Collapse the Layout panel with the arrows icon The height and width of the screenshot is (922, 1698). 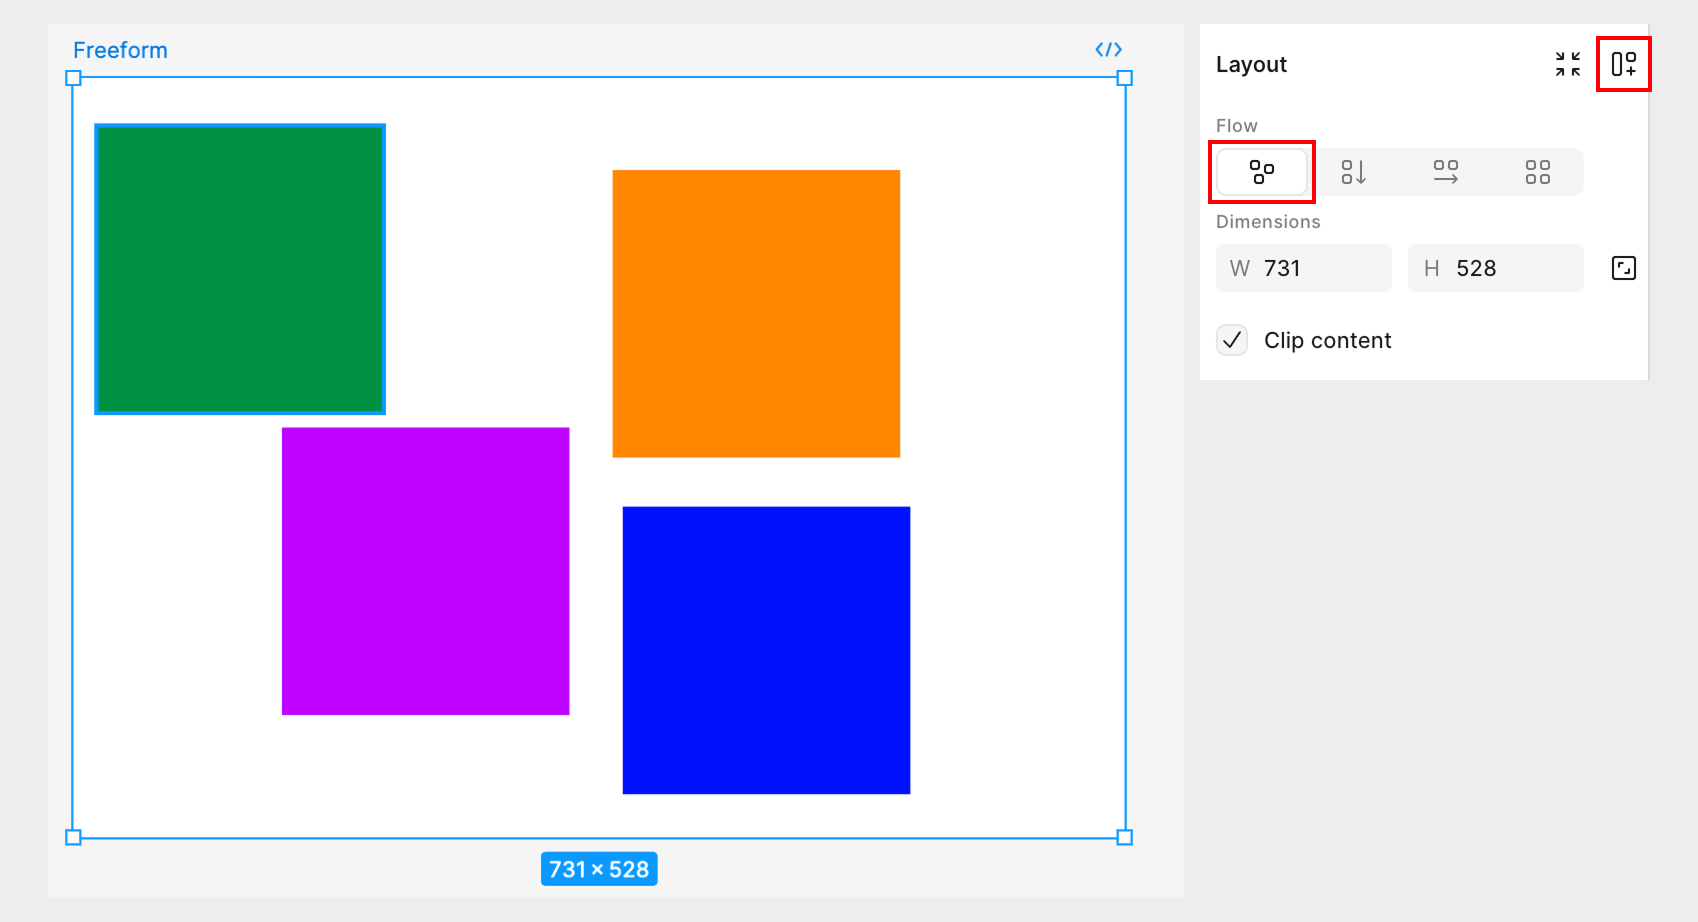pos(1568,64)
